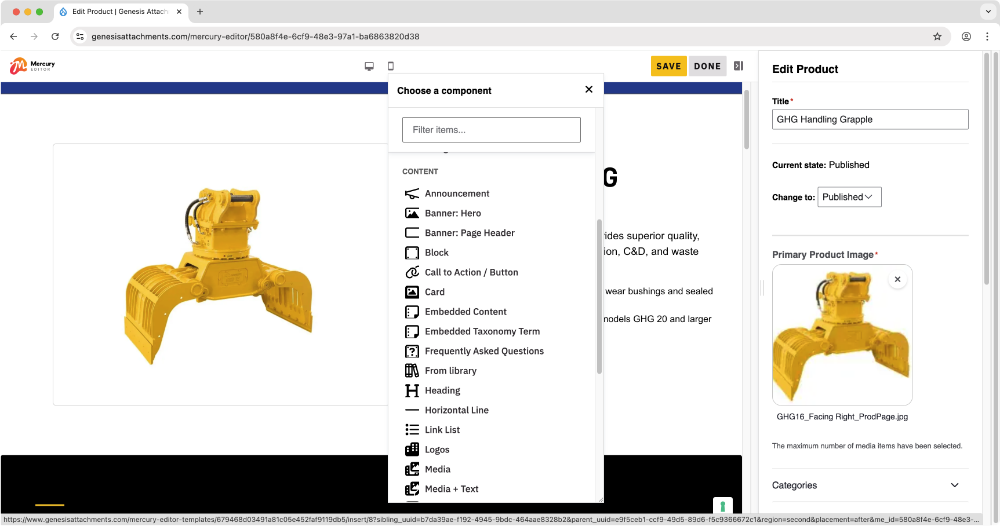Click the product Title text field
Image resolution: width=1000 pixels, height=526 pixels.
point(870,119)
